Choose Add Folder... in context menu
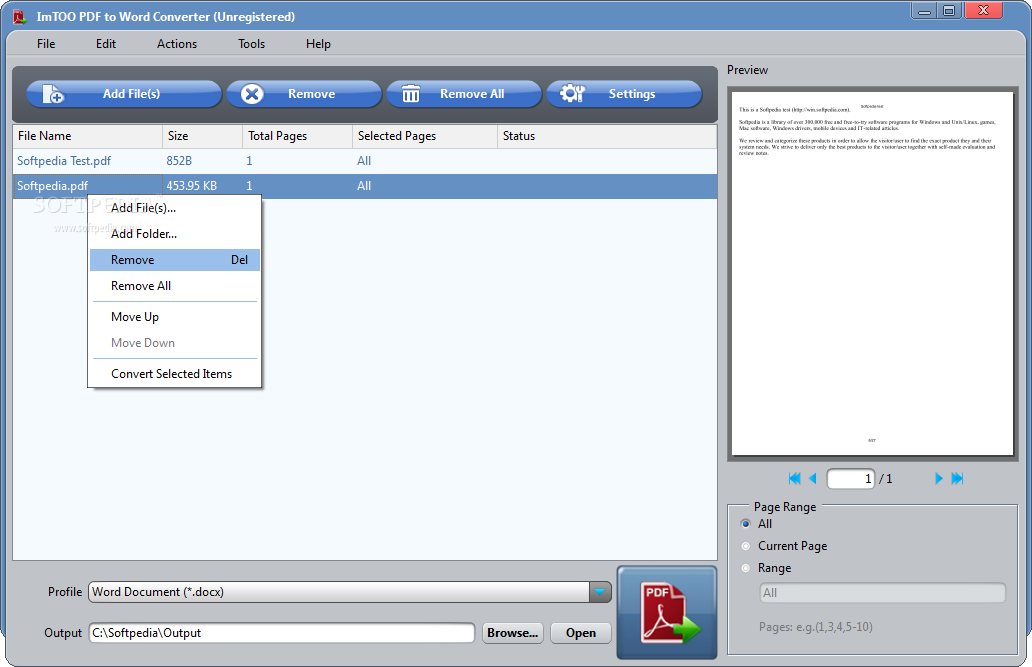This screenshot has height=667, width=1032. tap(174, 234)
